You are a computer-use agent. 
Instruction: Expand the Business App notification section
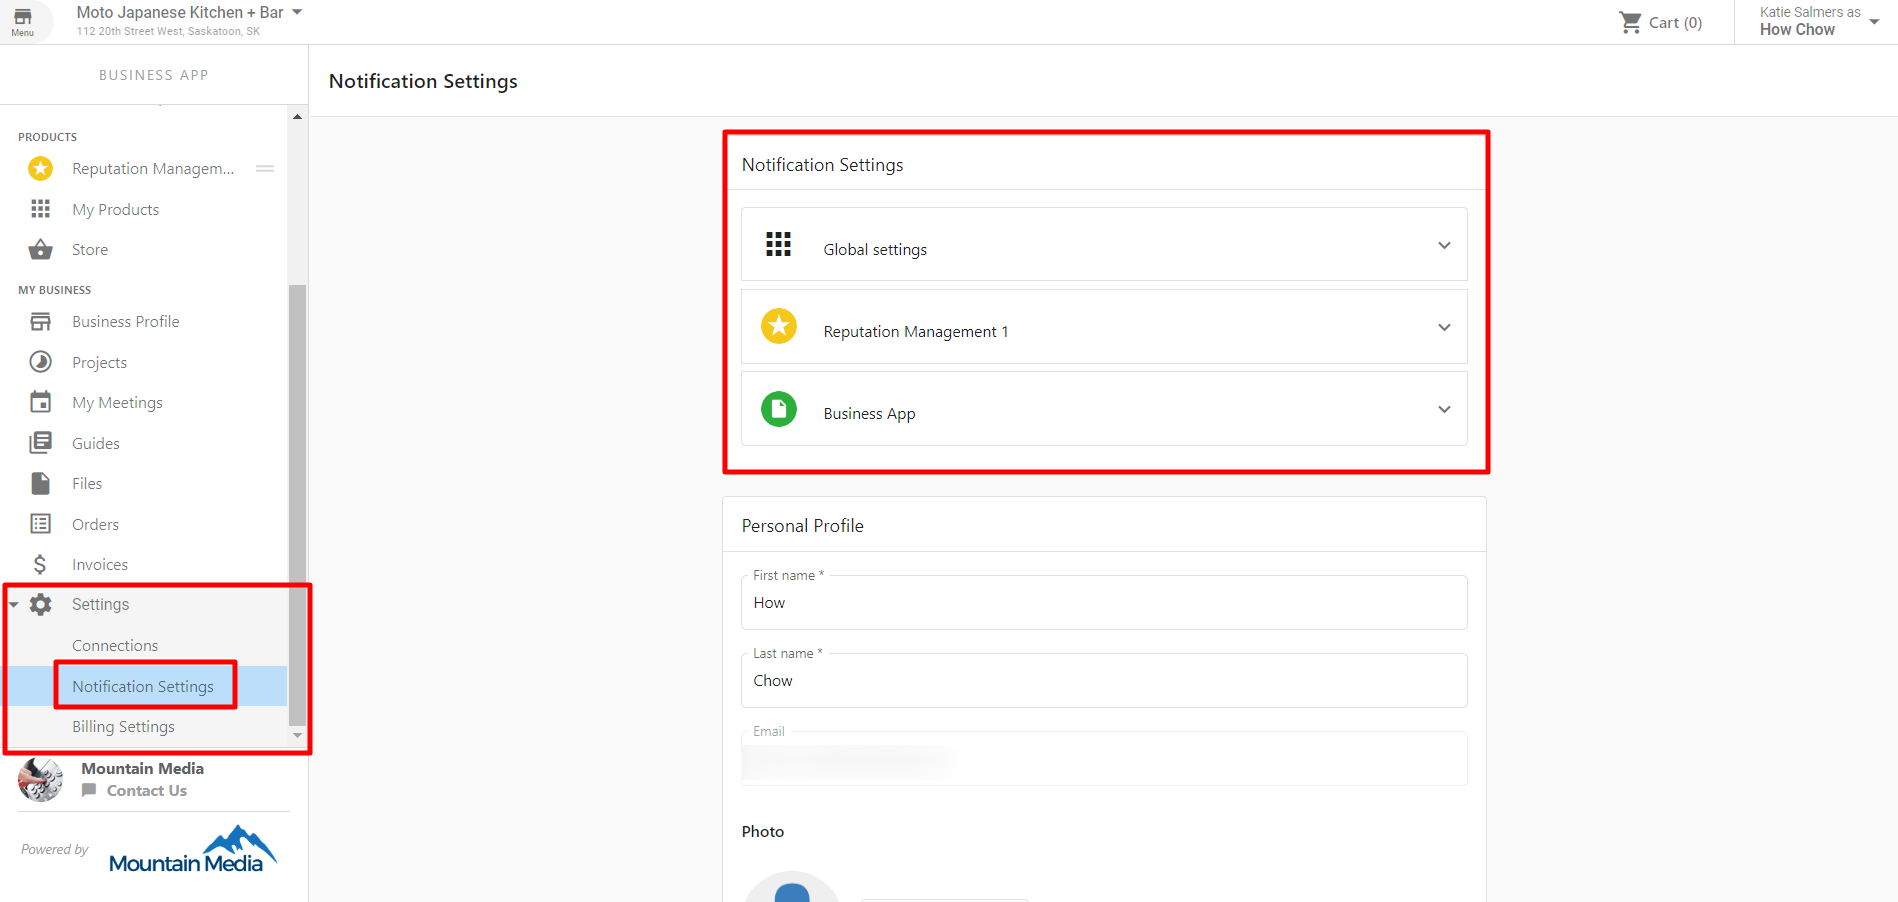pyautogui.click(x=1444, y=409)
